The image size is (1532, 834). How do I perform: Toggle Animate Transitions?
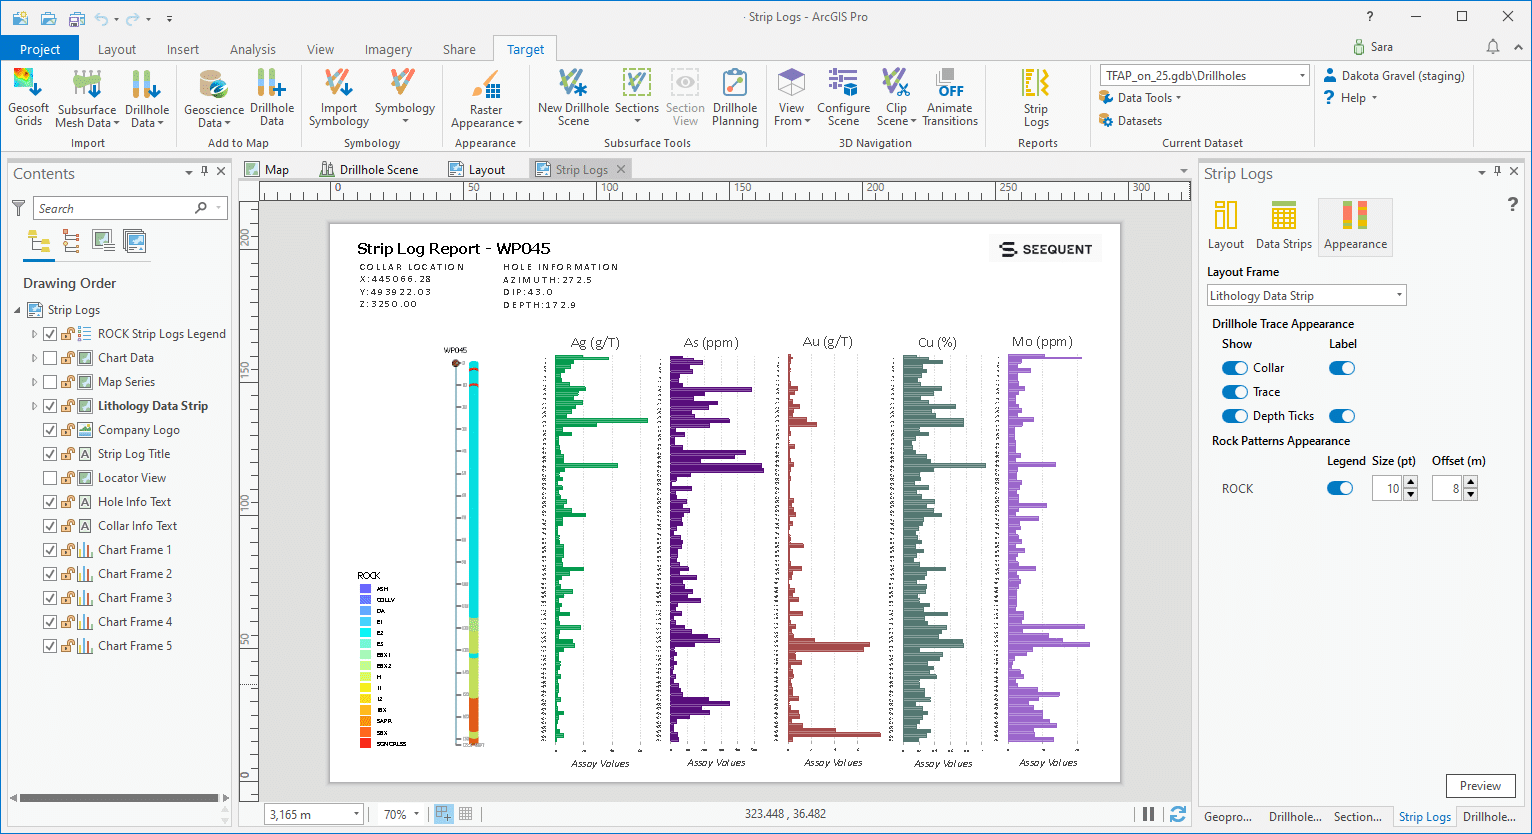(949, 97)
